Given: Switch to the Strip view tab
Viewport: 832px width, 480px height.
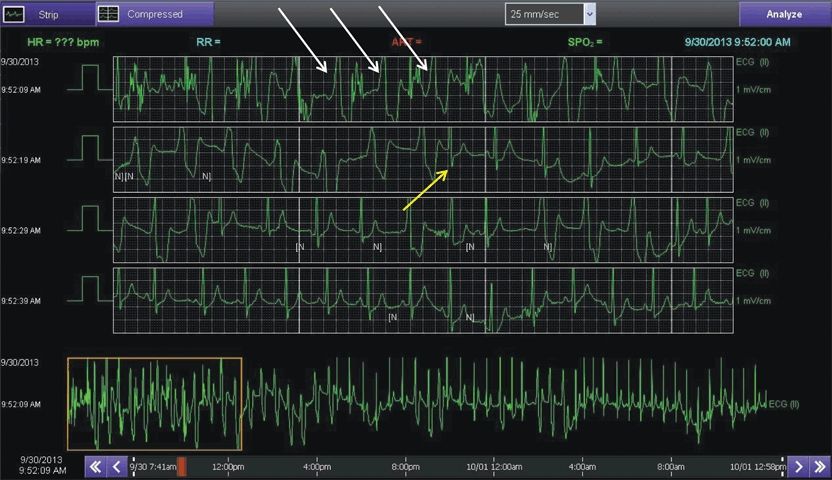Looking at the screenshot, I should pos(46,15).
